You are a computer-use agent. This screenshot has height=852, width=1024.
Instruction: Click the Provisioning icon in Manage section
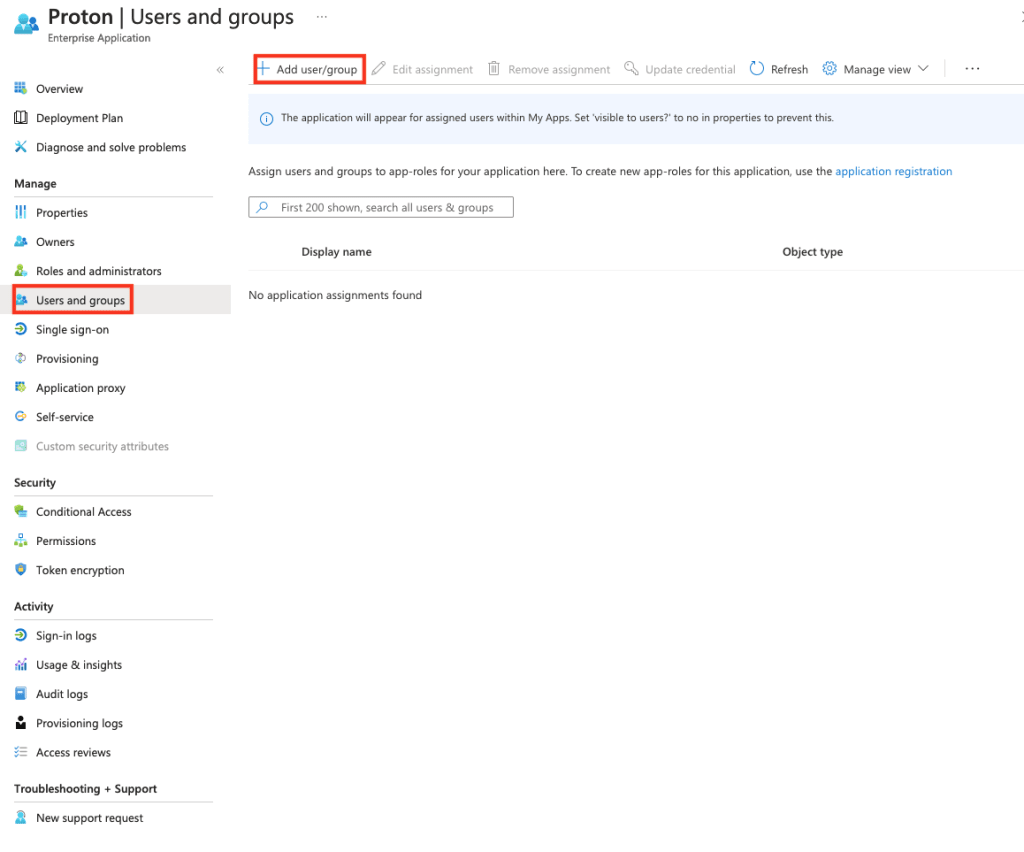21,358
